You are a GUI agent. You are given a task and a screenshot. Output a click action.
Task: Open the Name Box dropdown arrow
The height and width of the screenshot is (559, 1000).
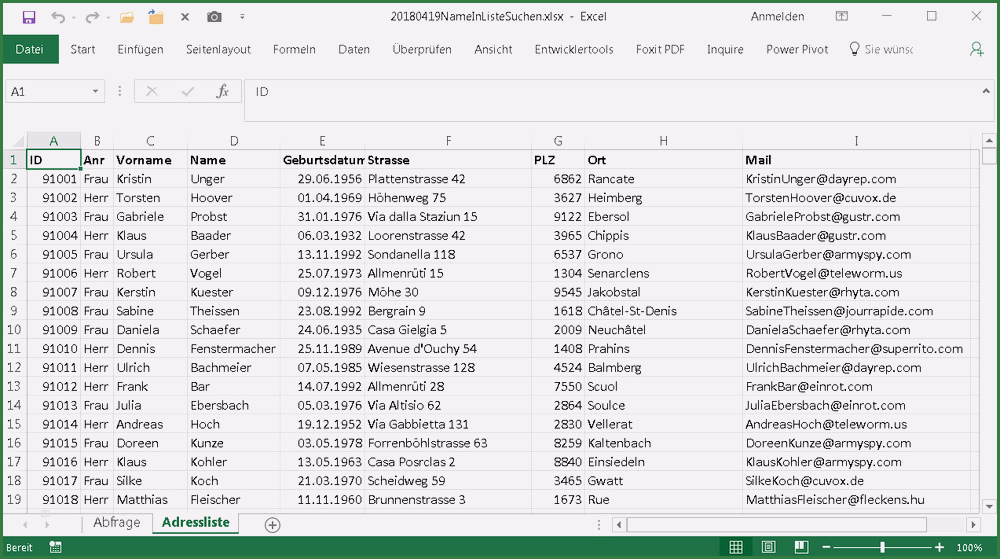click(x=96, y=91)
